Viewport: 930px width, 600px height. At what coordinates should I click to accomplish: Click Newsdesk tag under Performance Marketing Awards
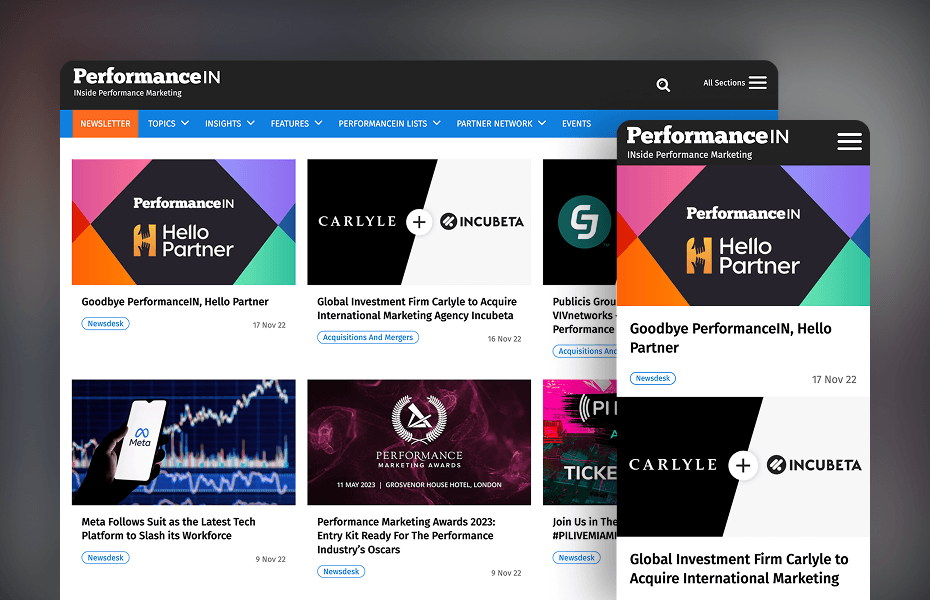(341, 572)
